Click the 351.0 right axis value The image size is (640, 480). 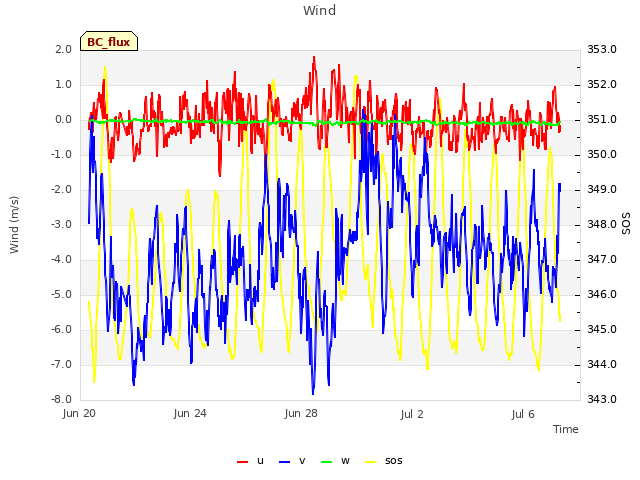(602, 120)
